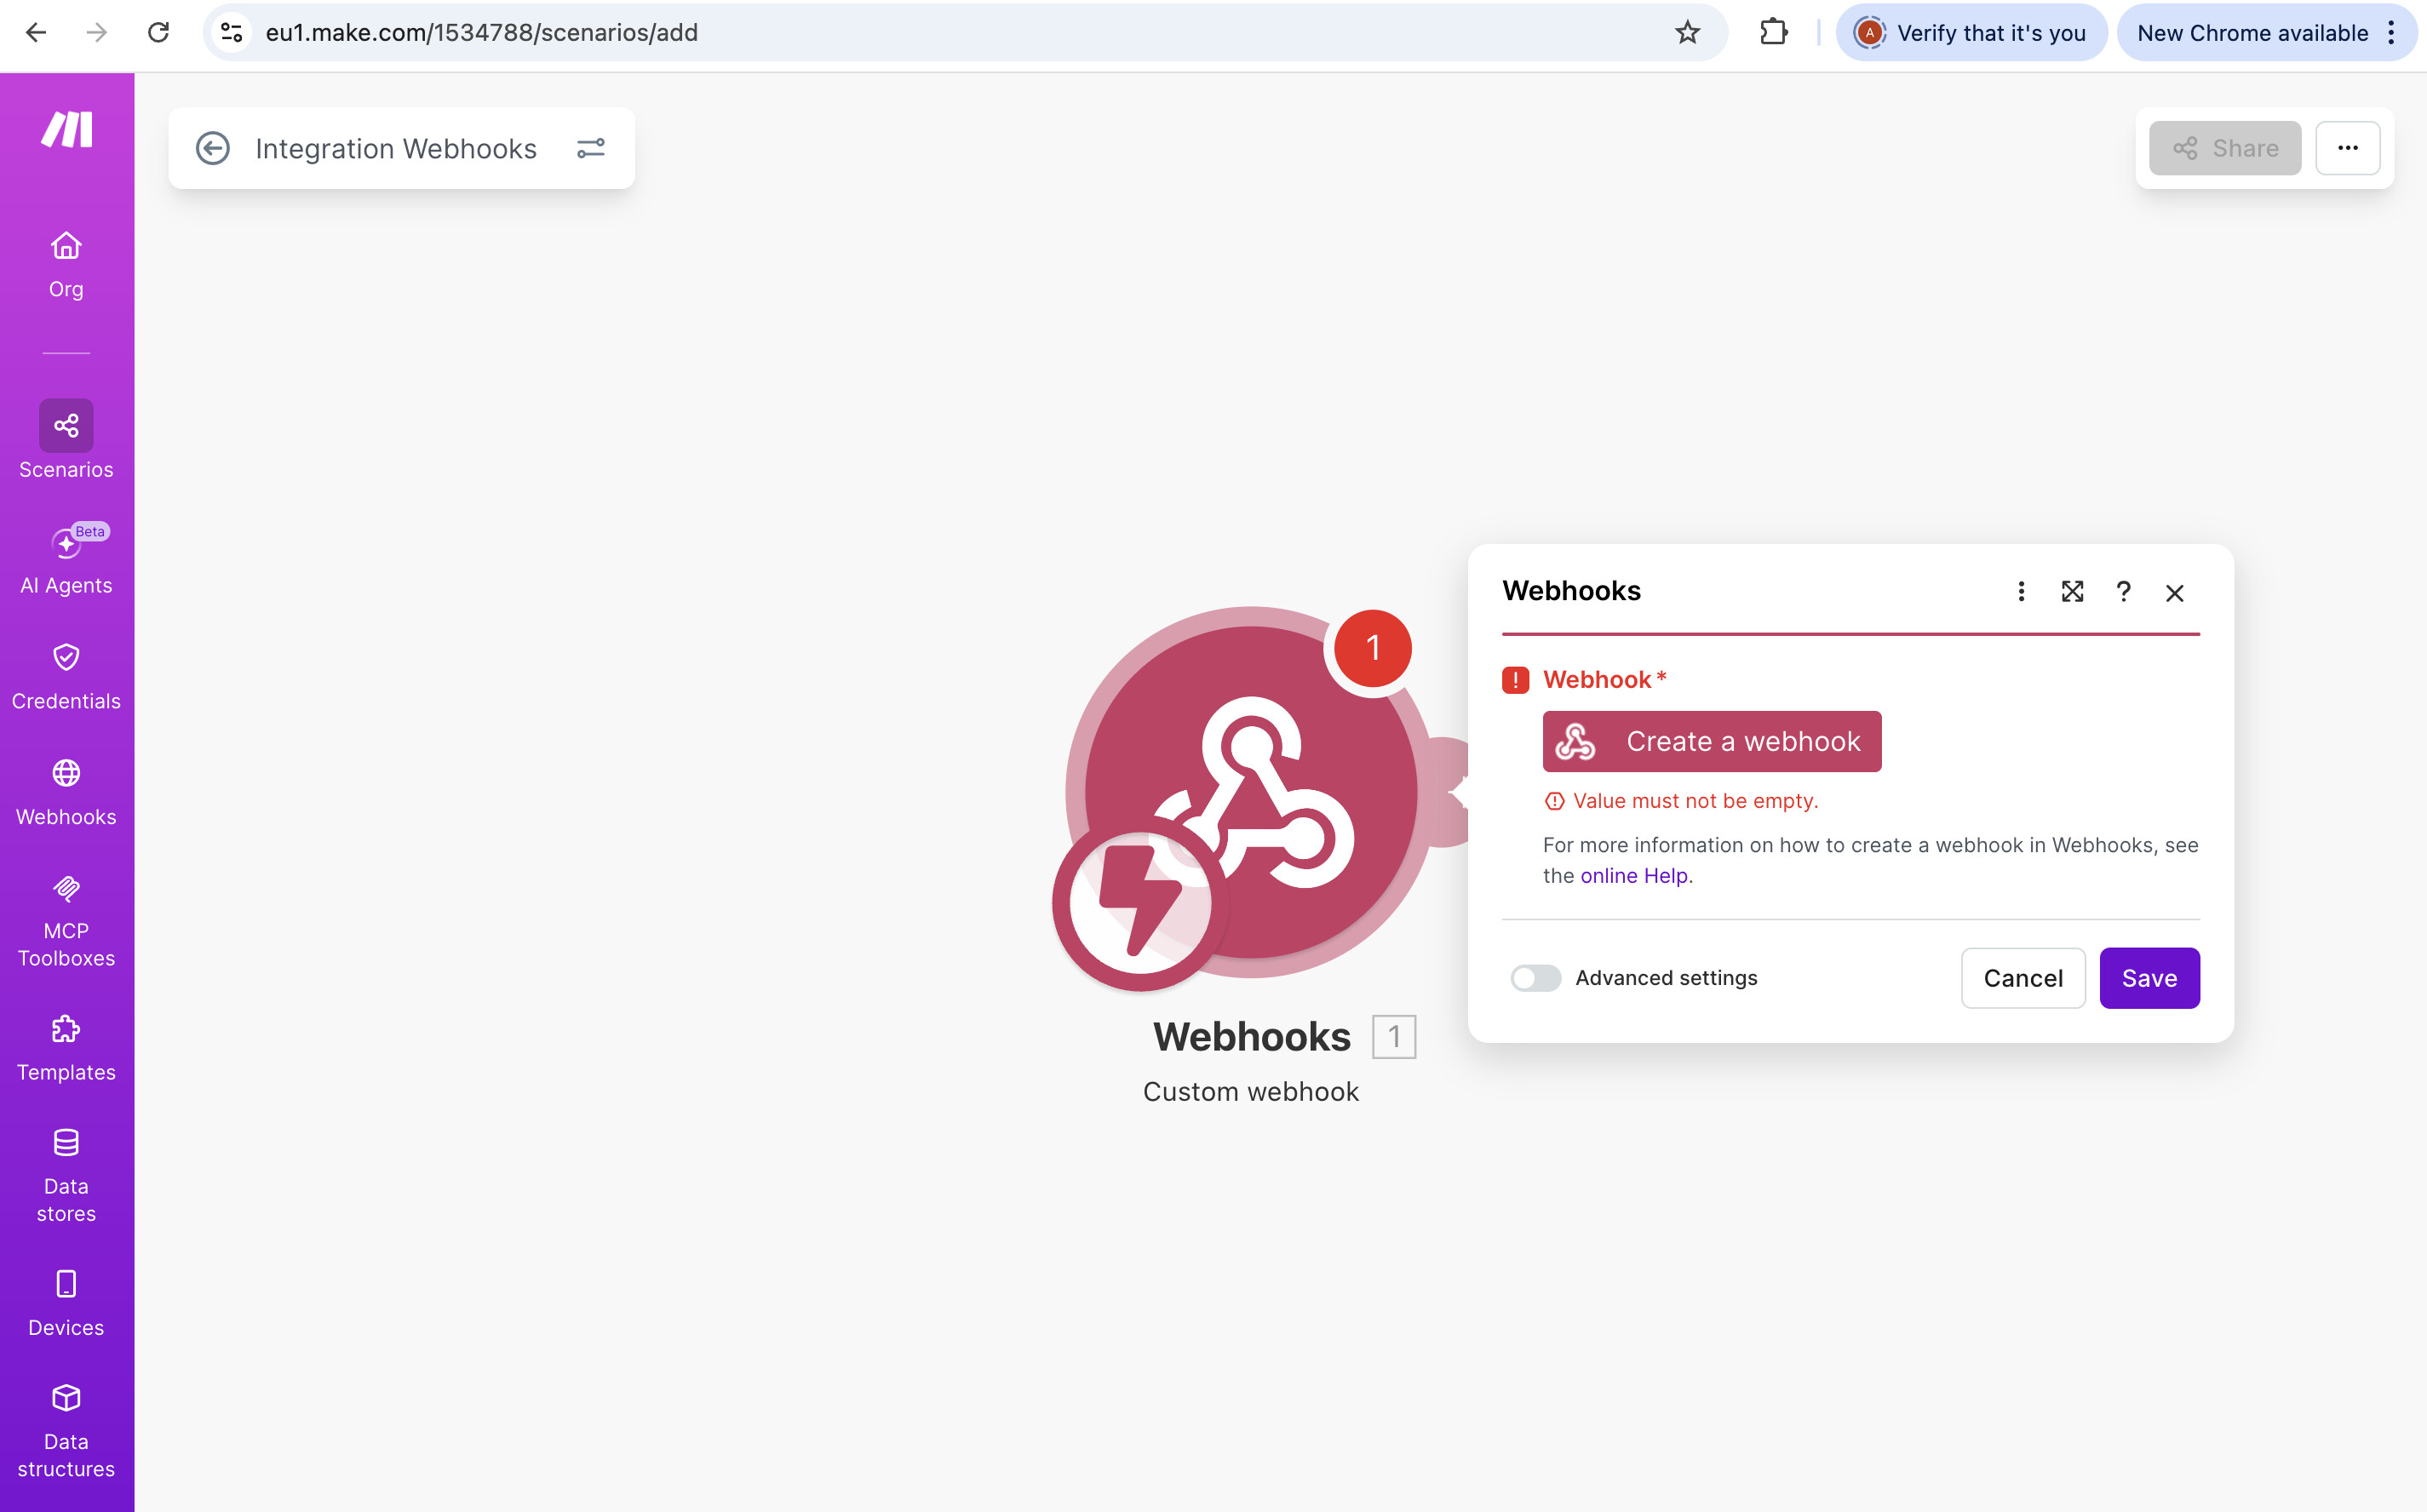Click the Webhooks module circle on canvas
2427x1512 pixels.
(x=1250, y=792)
